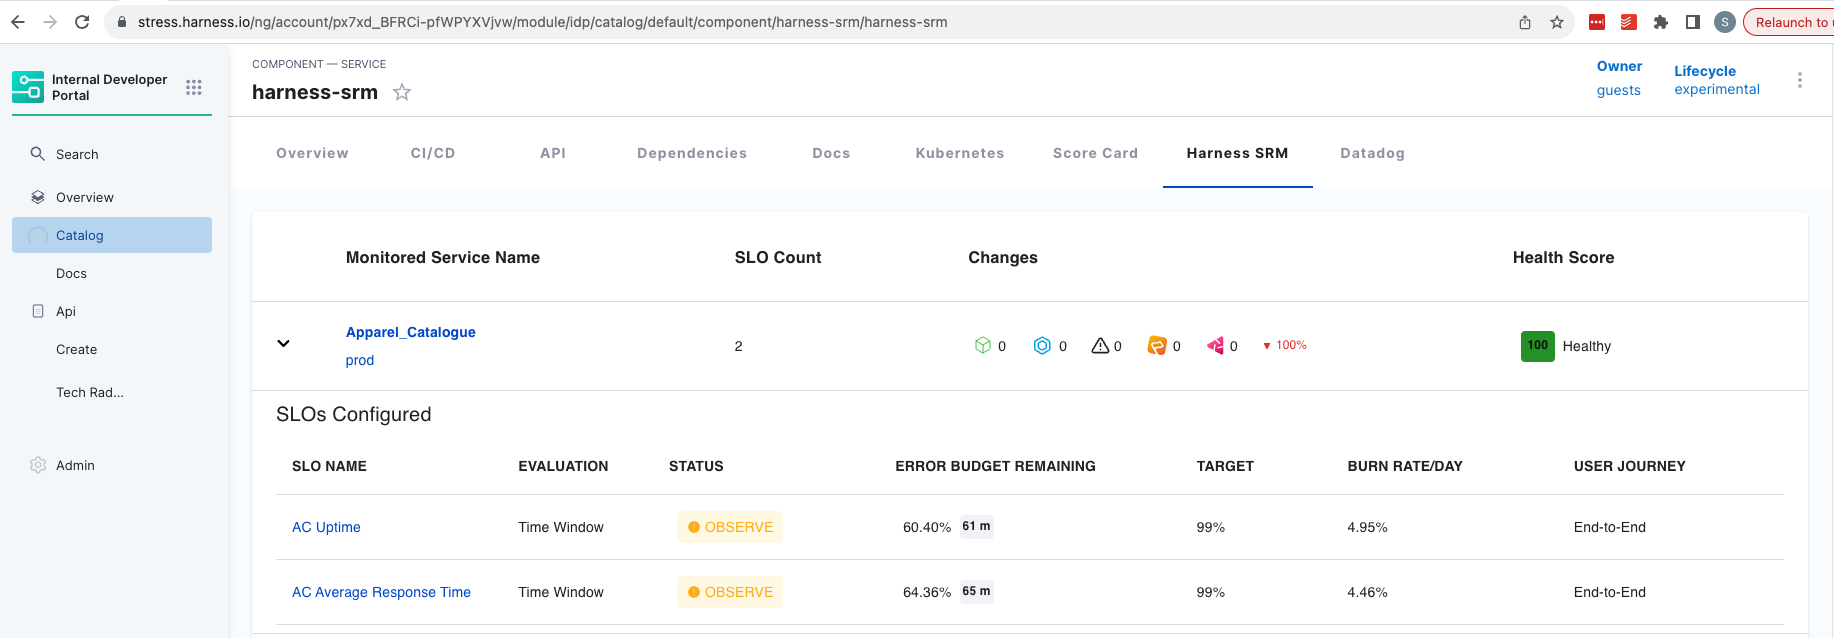Click the pink chaos experiment changes icon
Screen dimensions: 1834x638
pos(1215,346)
